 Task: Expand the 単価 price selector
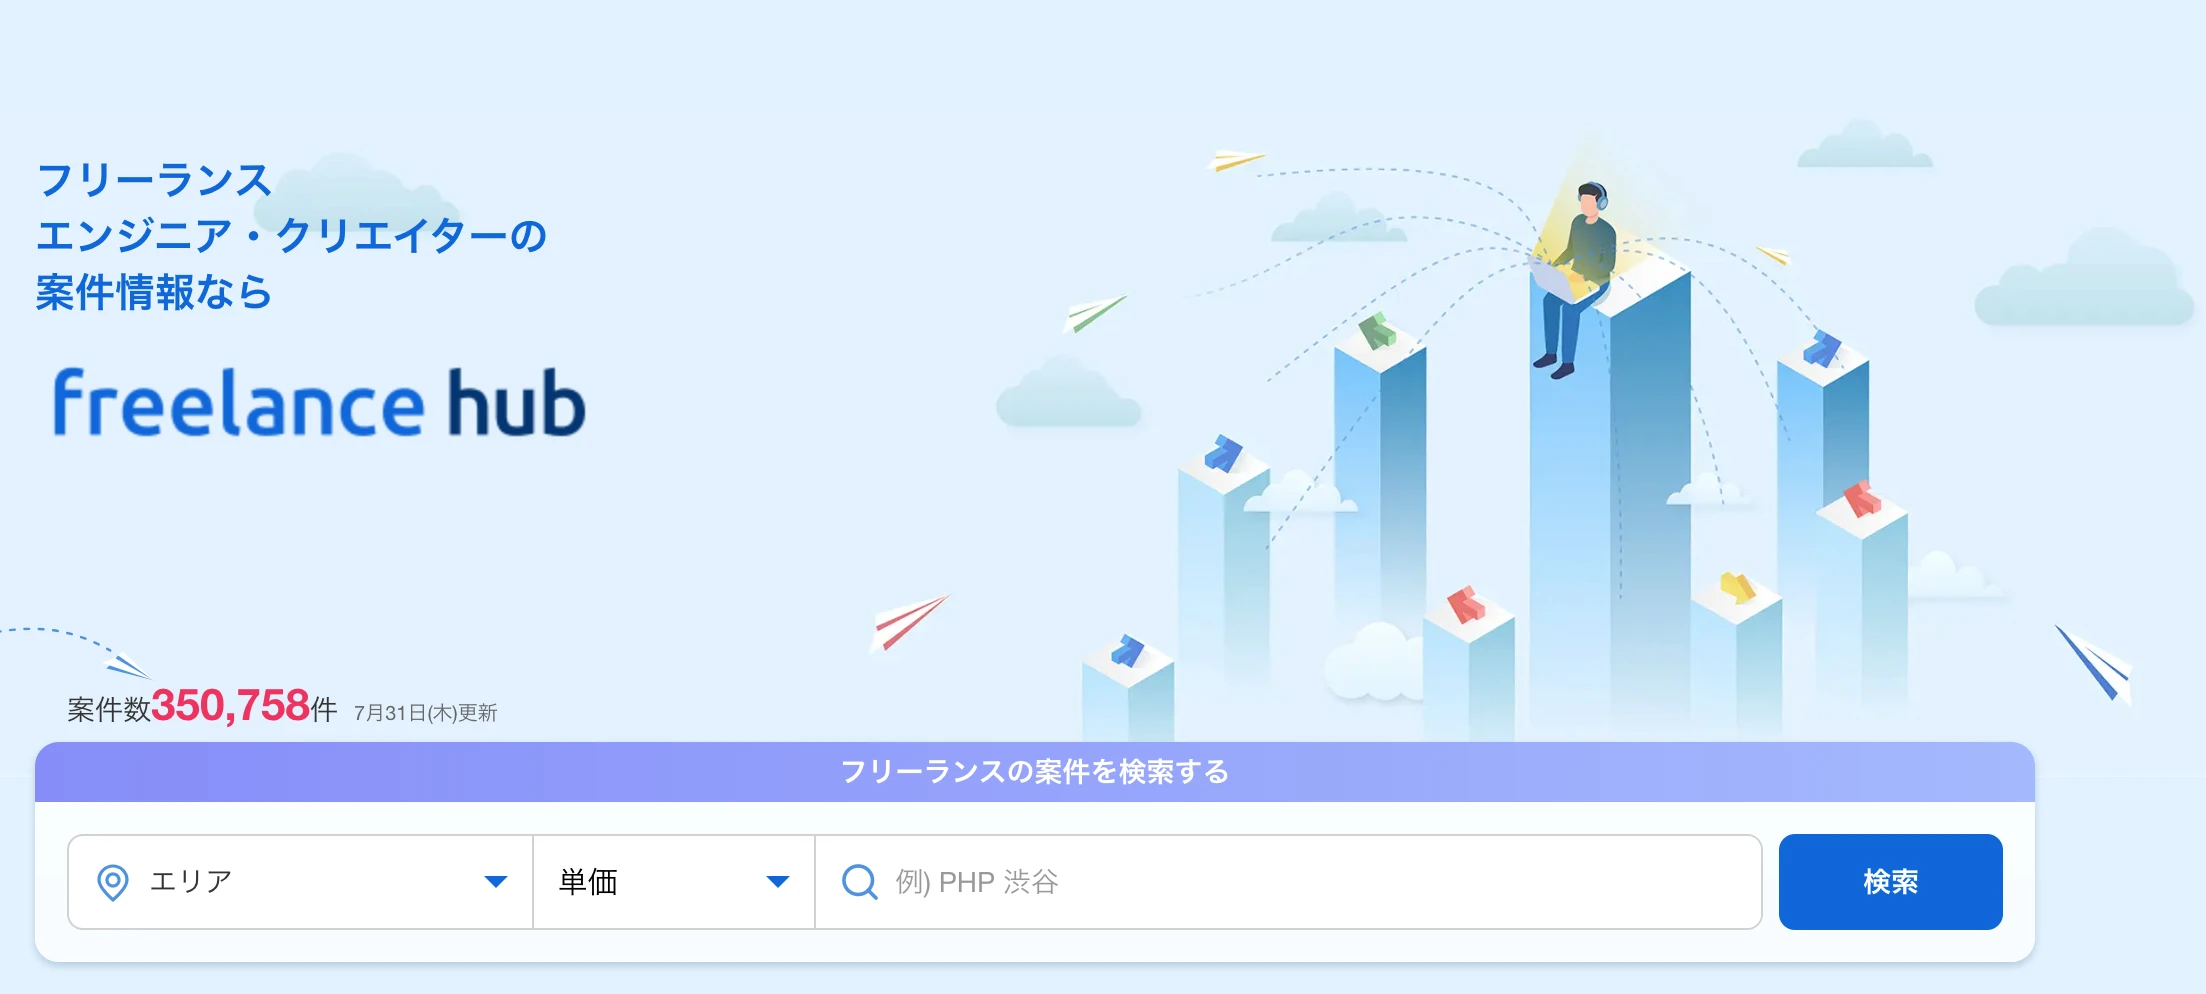click(674, 882)
